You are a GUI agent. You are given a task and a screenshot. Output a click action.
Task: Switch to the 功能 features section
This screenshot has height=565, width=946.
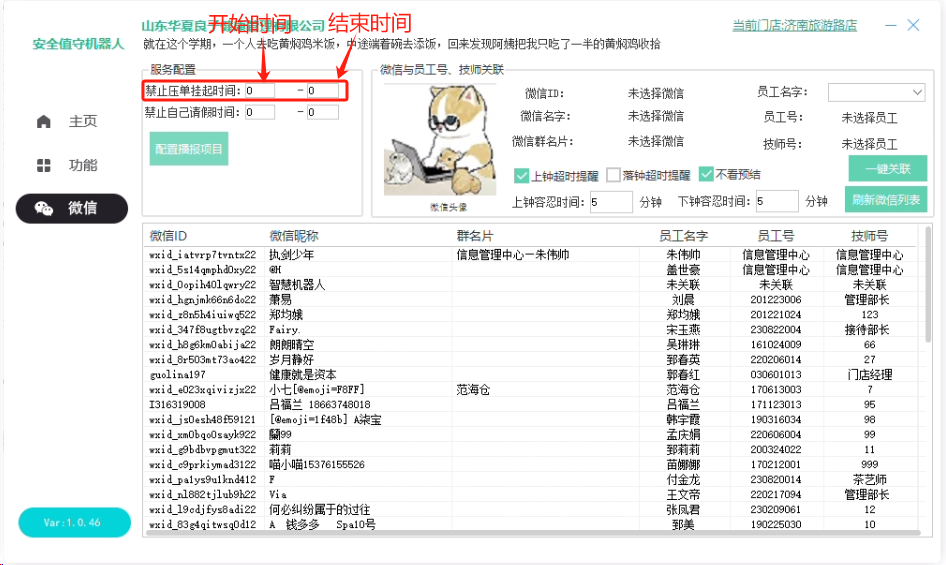click(70, 165)
